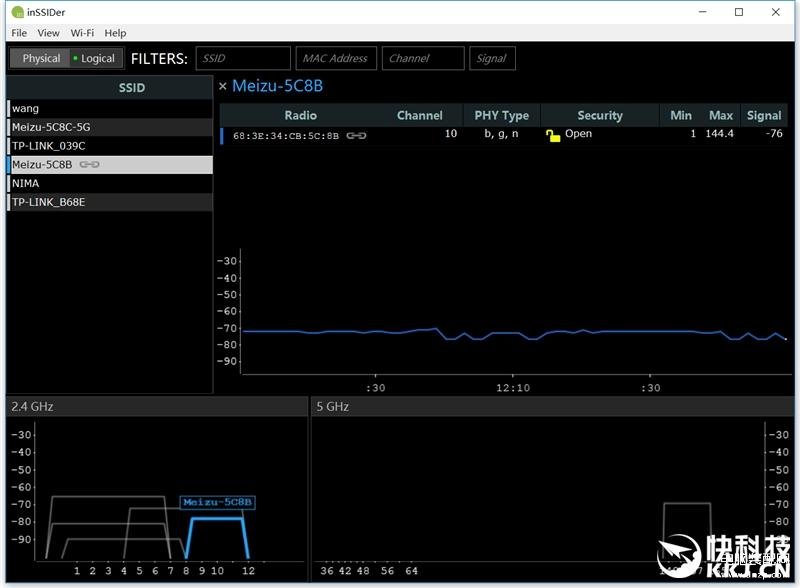Open the Help menu

pyautogui.click(x=115, y=33)
